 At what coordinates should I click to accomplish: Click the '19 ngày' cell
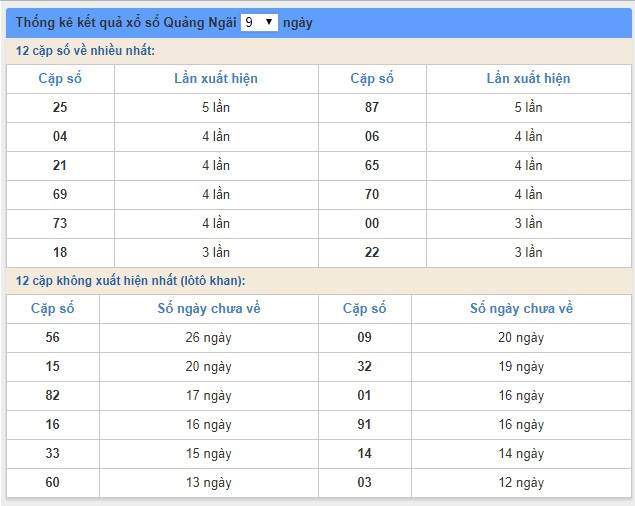click(x=521, y=367)
